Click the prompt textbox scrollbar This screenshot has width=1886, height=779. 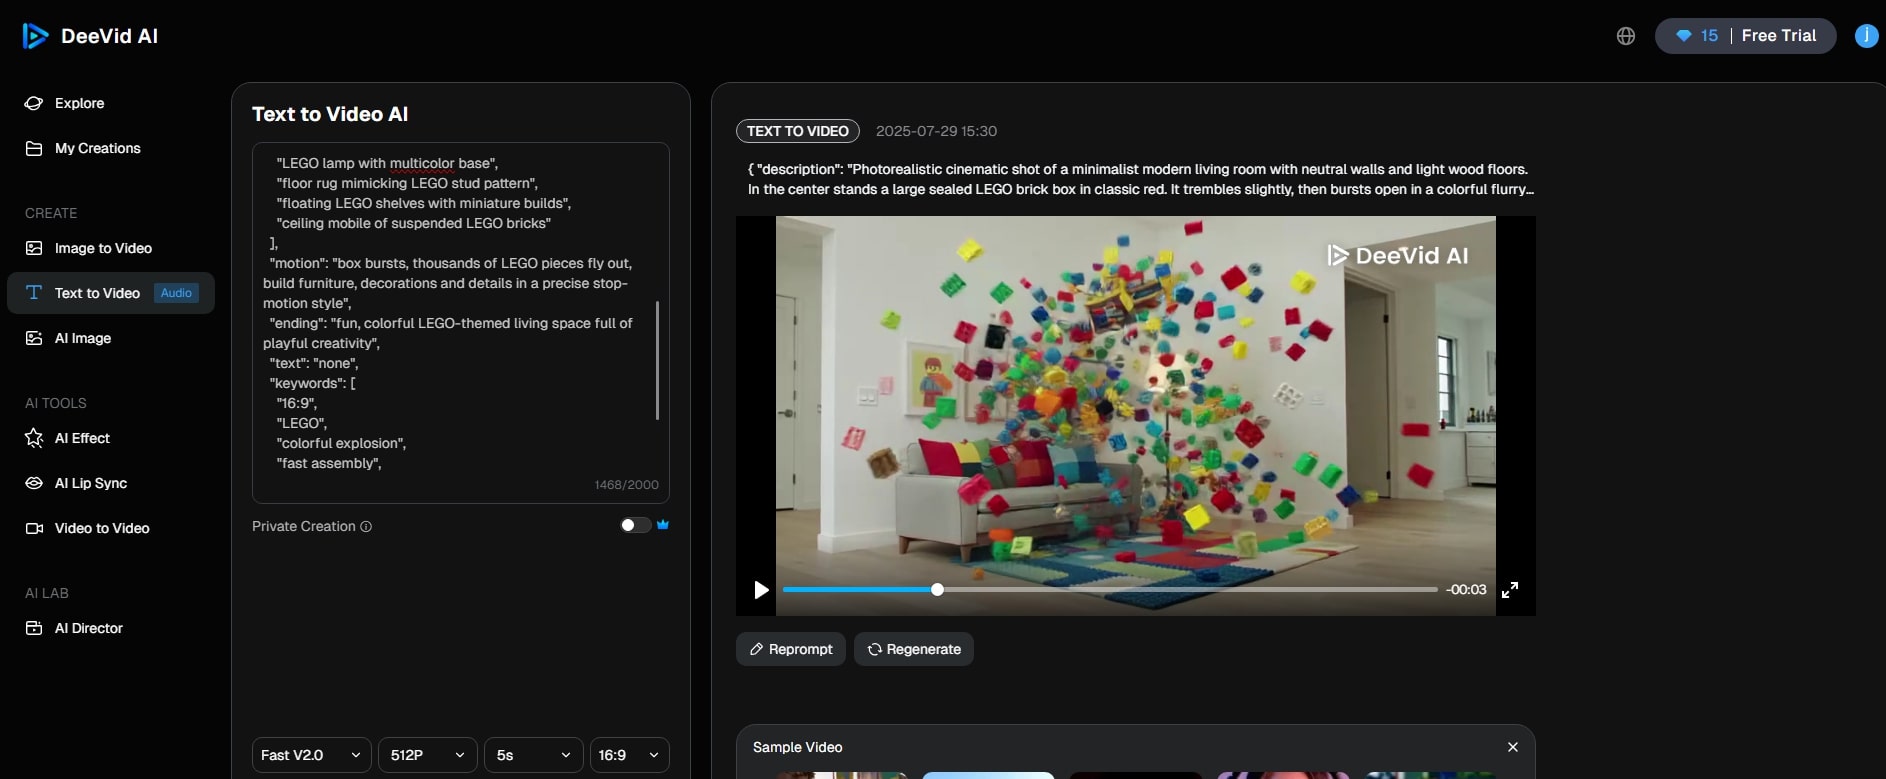point(657,360)
